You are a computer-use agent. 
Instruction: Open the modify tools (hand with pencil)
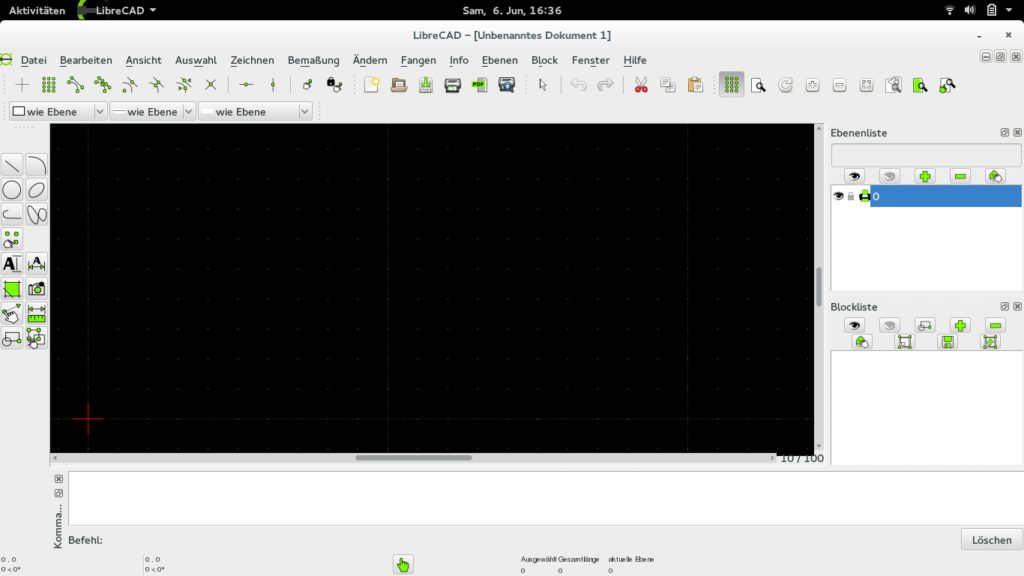click(x=12, y=313)
